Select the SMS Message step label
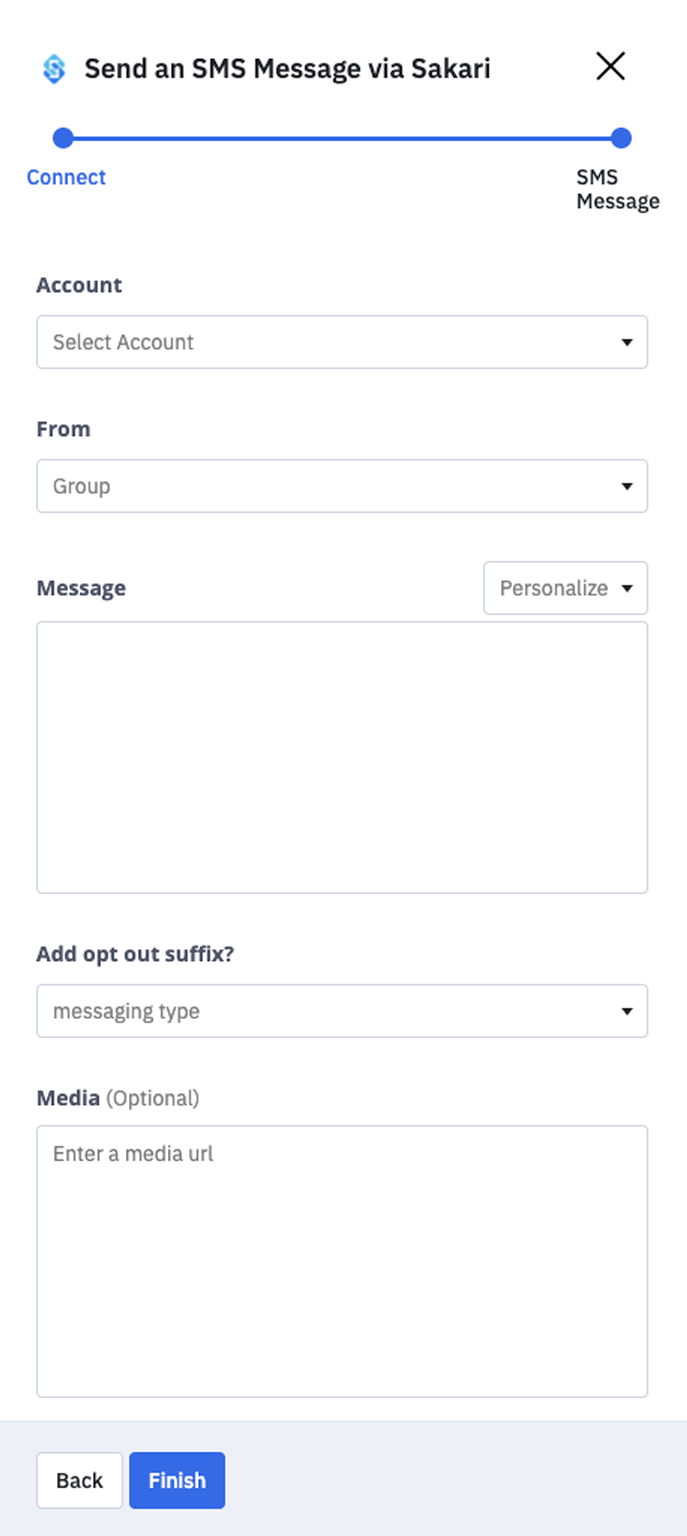The image size is (687, 1536). tap(616, 189)
